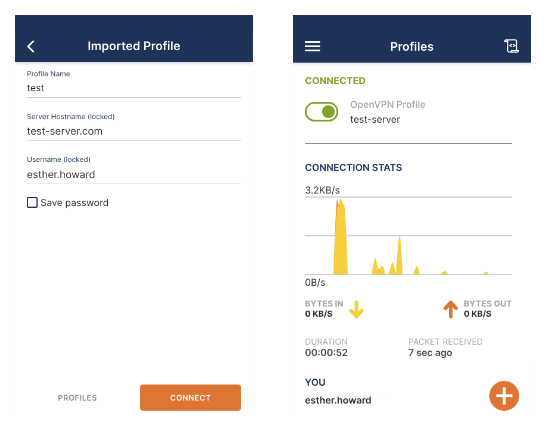Click the Profiles screen title
The image size is (548, 439).
[412, 46]
